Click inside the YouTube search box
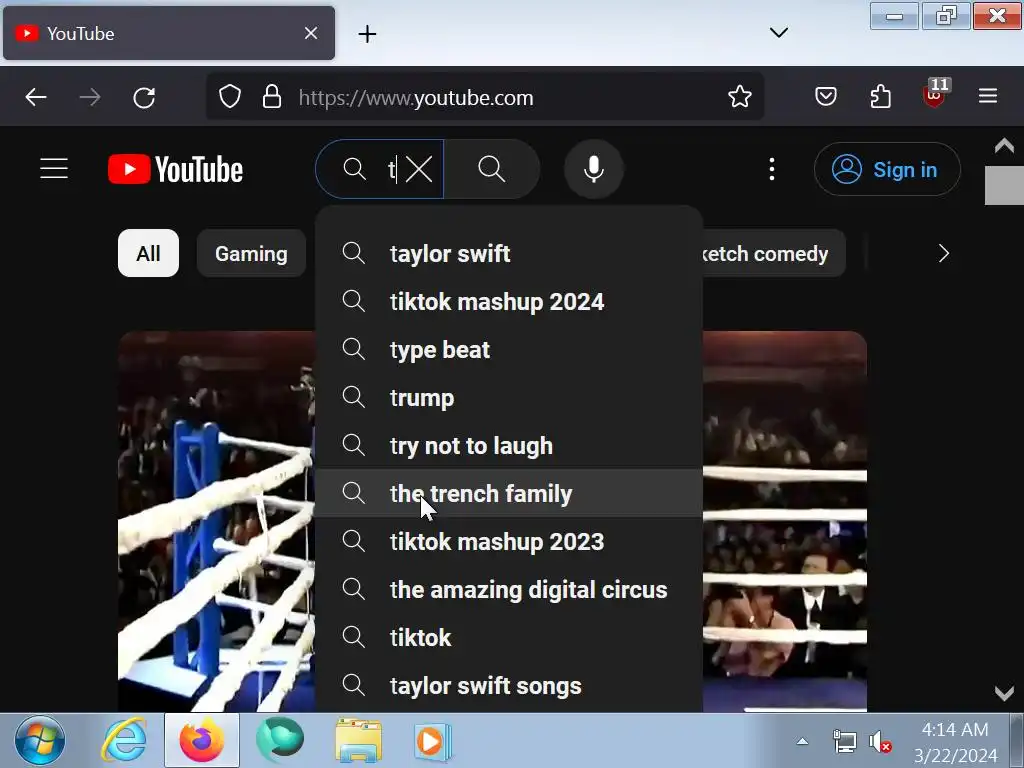Screen dimensions: 1024x768 380,169
